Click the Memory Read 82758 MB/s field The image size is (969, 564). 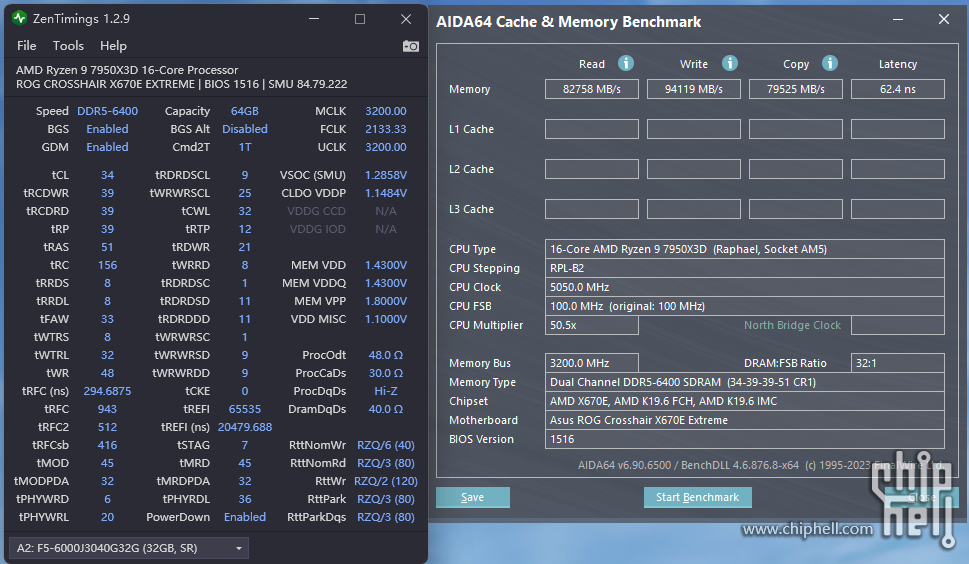point(591,89)
